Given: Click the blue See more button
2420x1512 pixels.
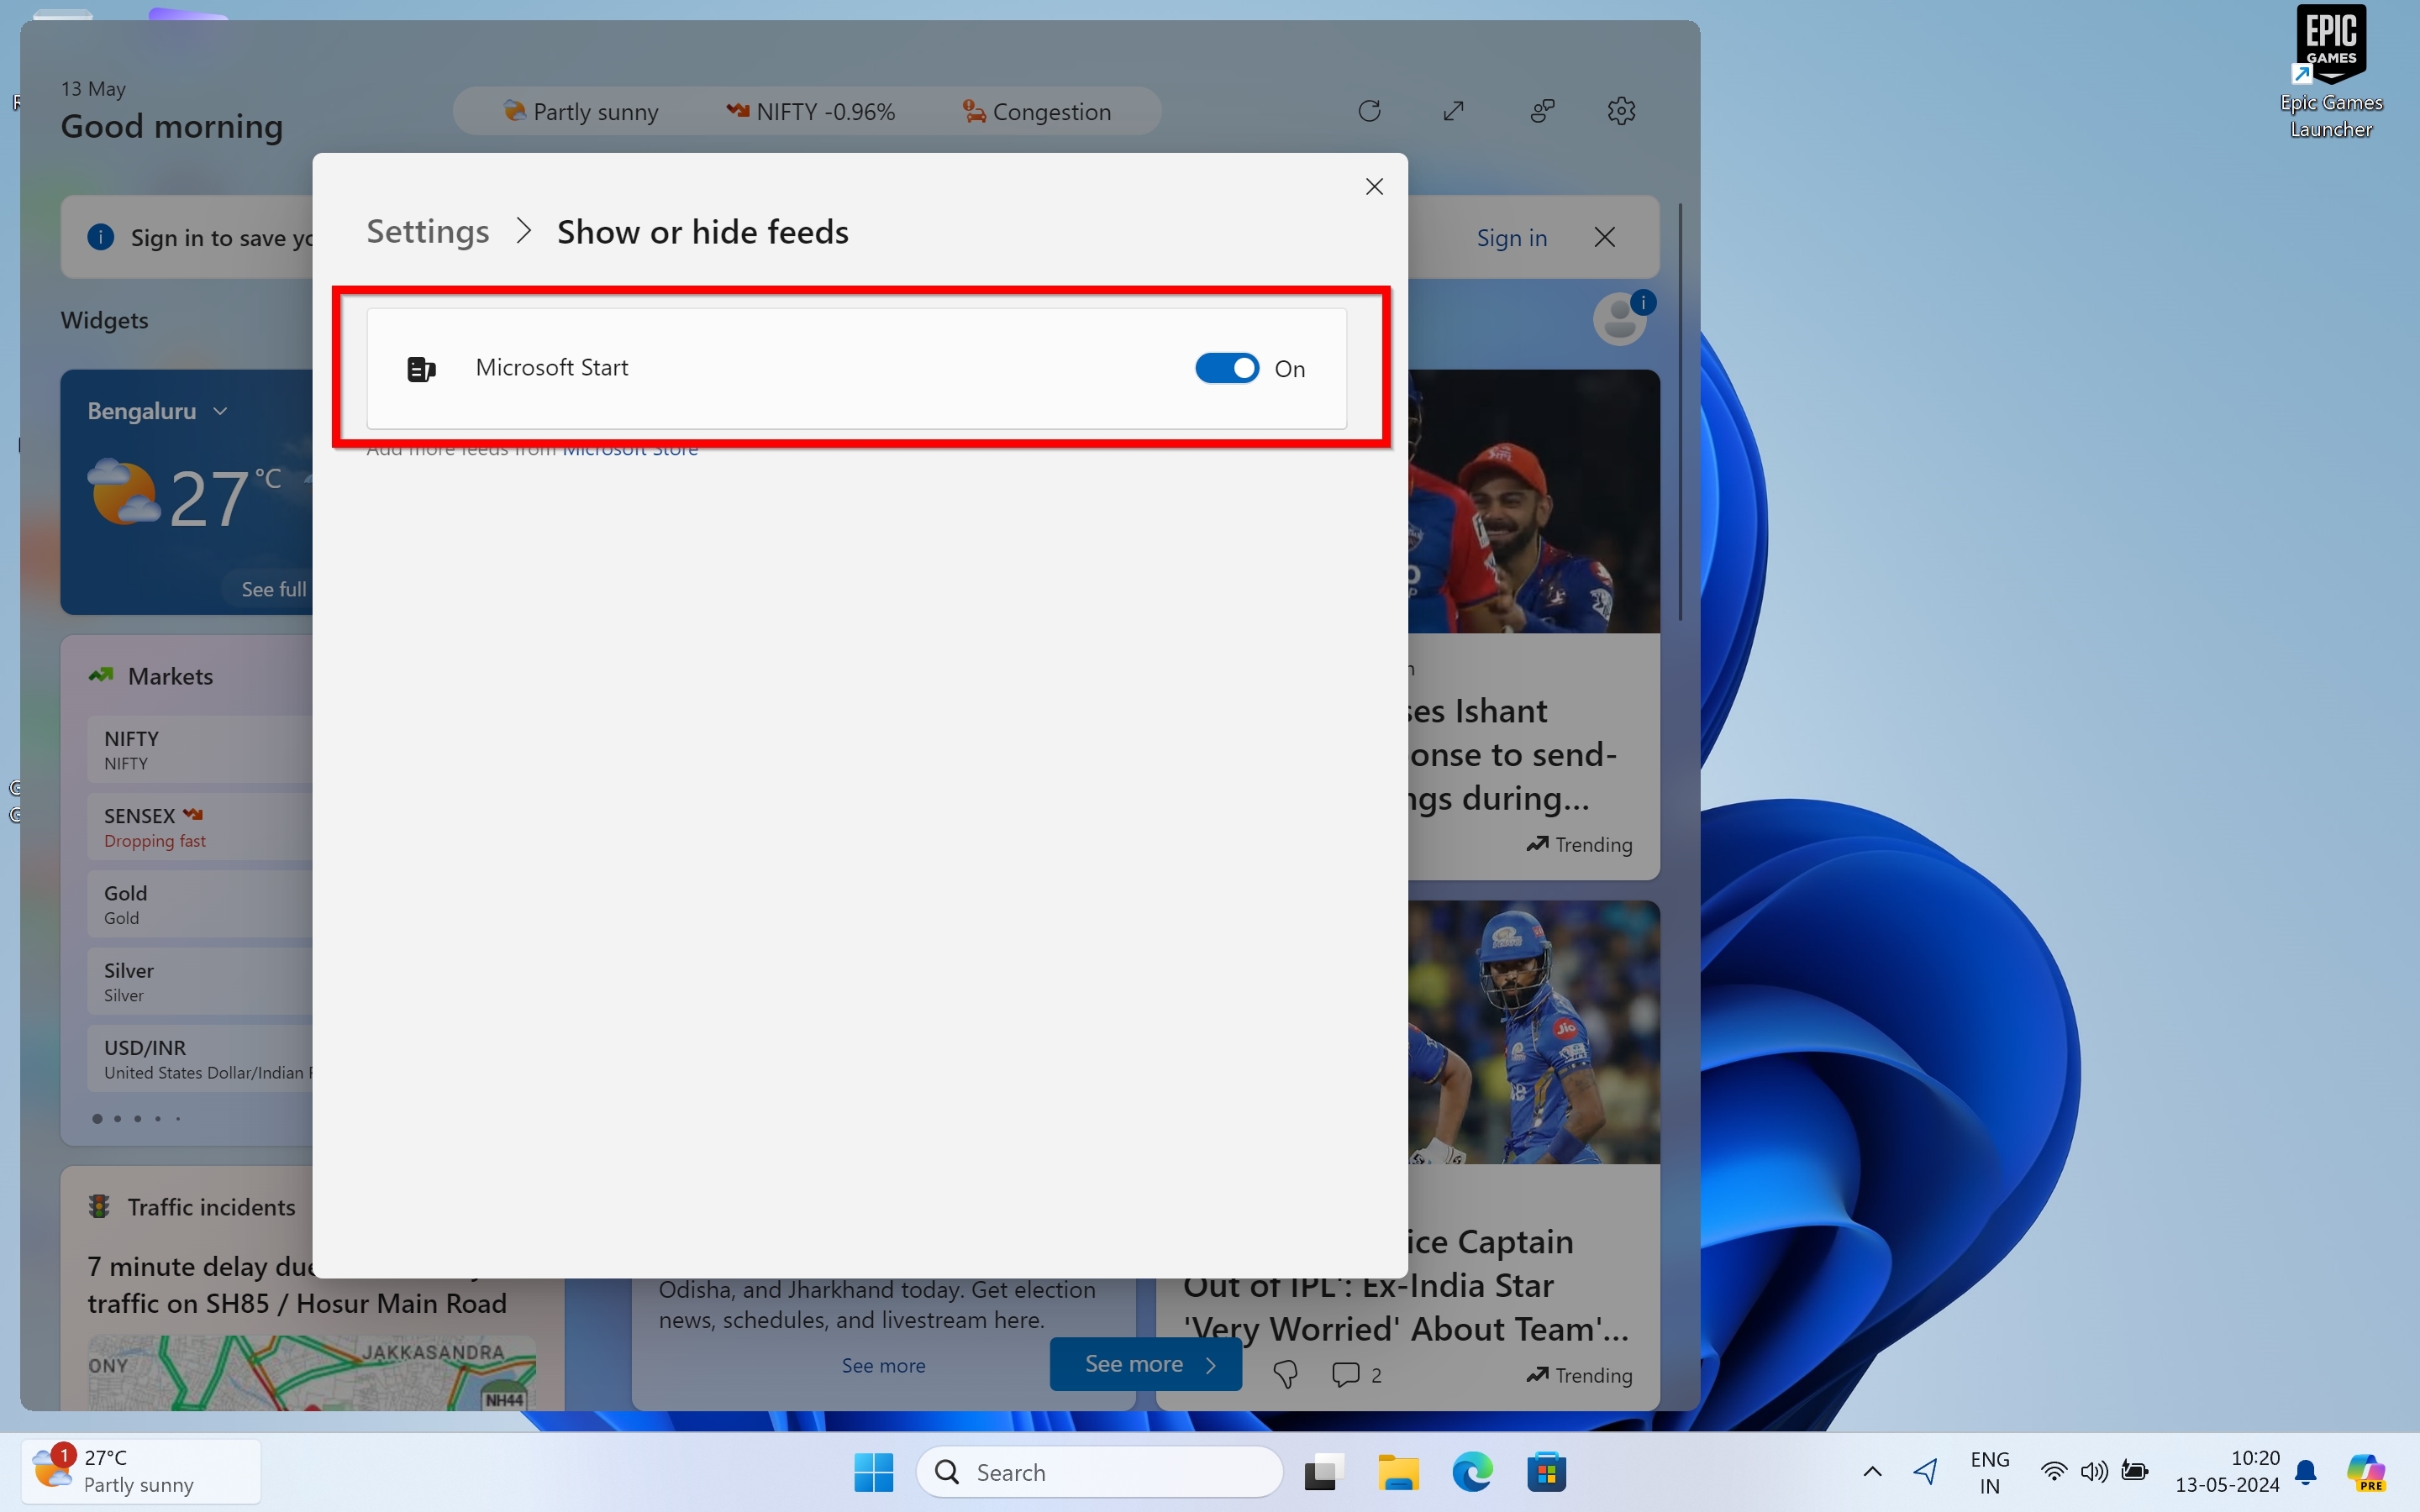Looking at the screenshot, I should coord(1146,1364).
